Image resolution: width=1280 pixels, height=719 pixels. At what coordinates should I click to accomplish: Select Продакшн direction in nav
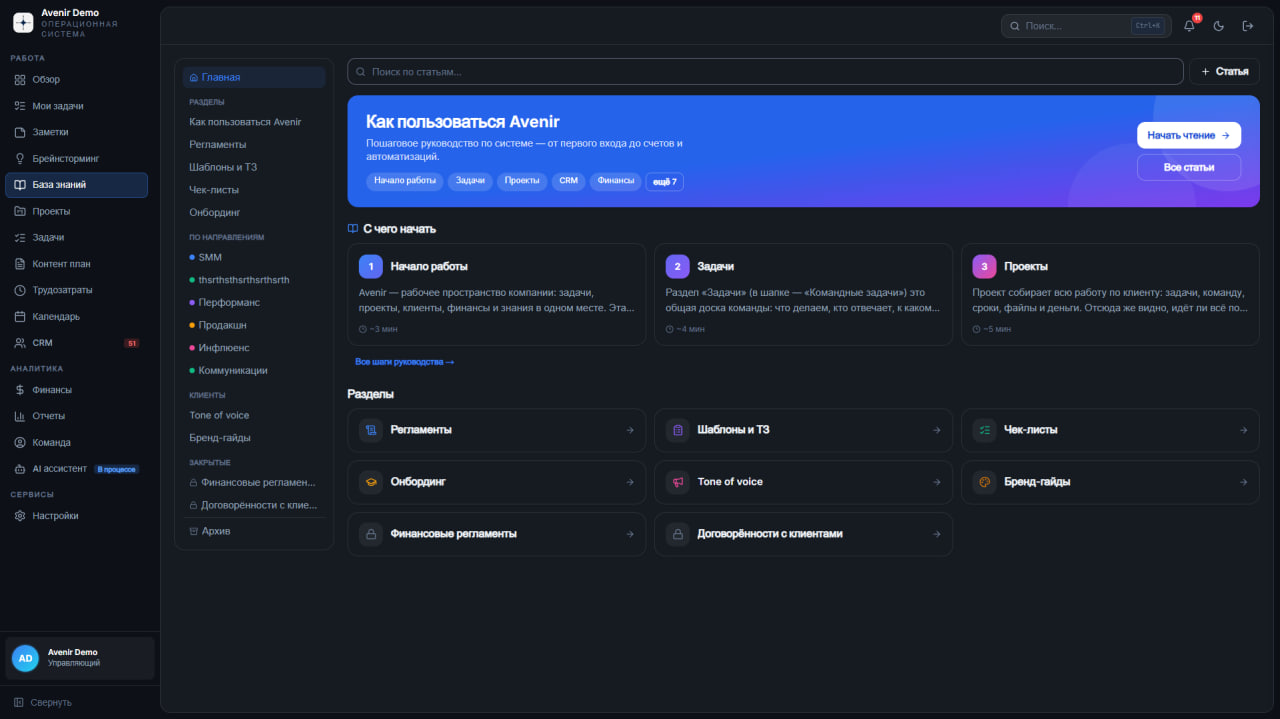coord(254,326)
